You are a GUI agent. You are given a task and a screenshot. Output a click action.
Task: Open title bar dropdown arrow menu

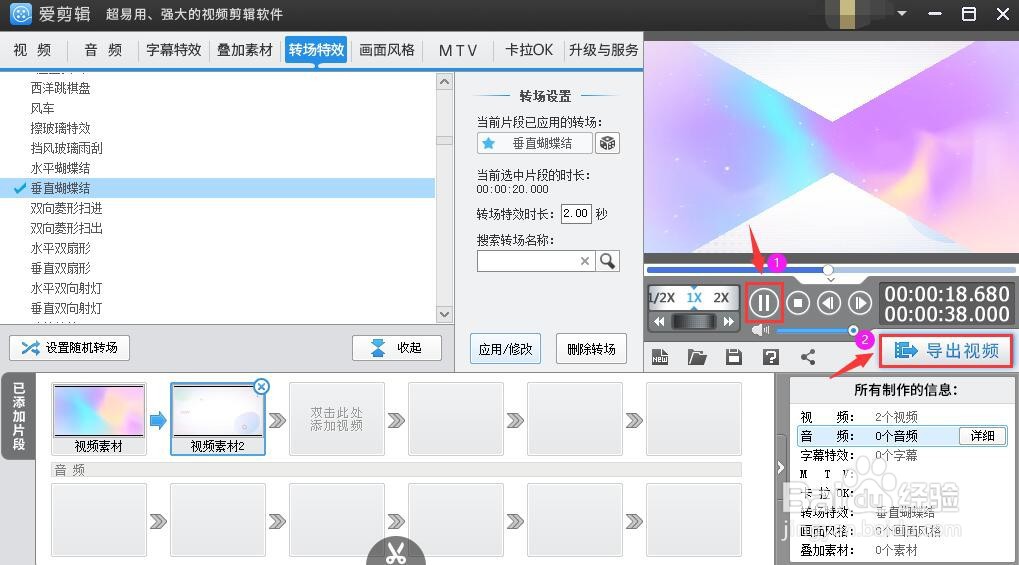tap(902, 13)
